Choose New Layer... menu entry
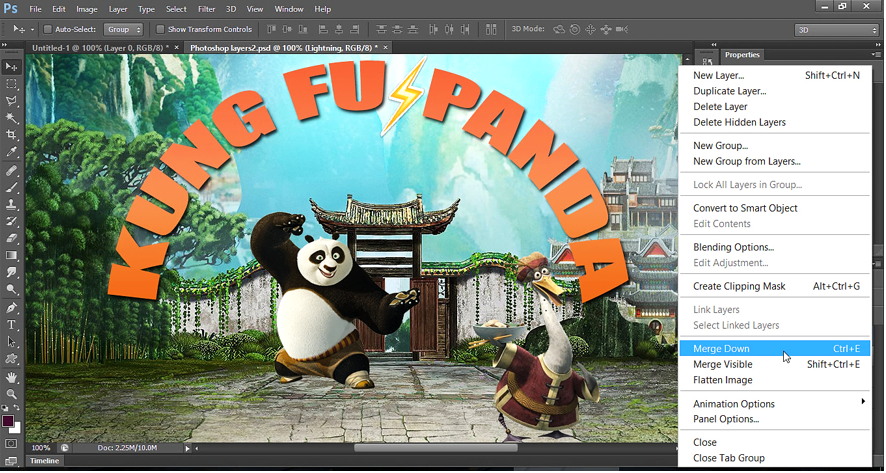The image size is (886, 473). point(775,75)
